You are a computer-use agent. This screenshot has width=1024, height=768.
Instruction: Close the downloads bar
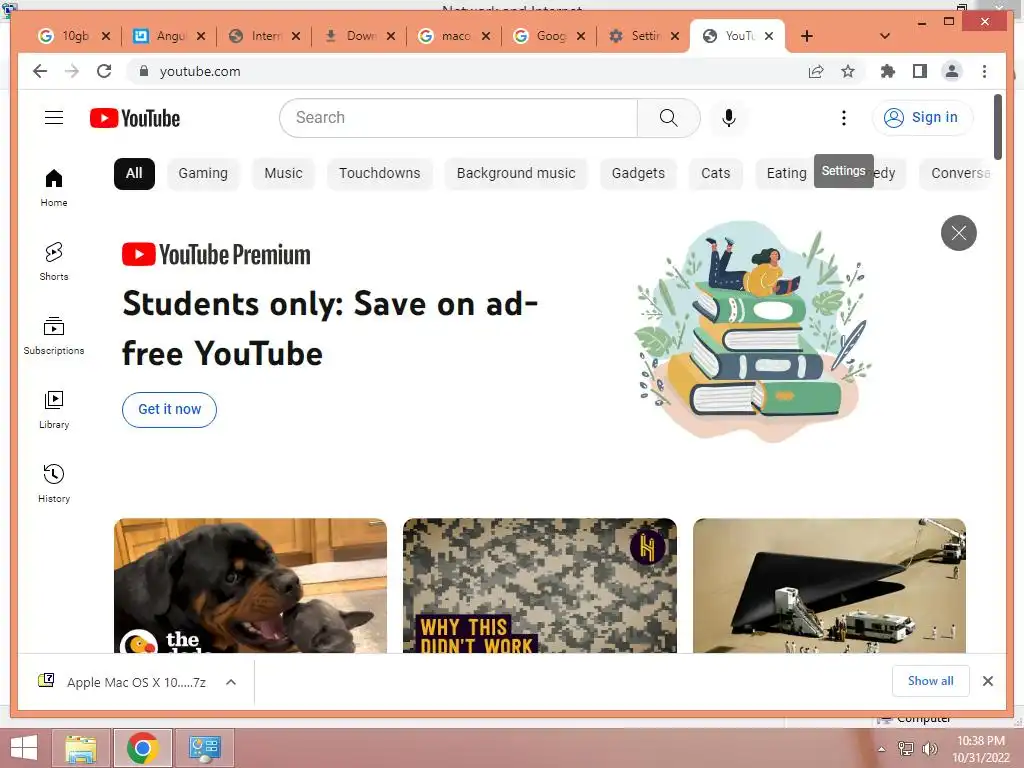987,681
